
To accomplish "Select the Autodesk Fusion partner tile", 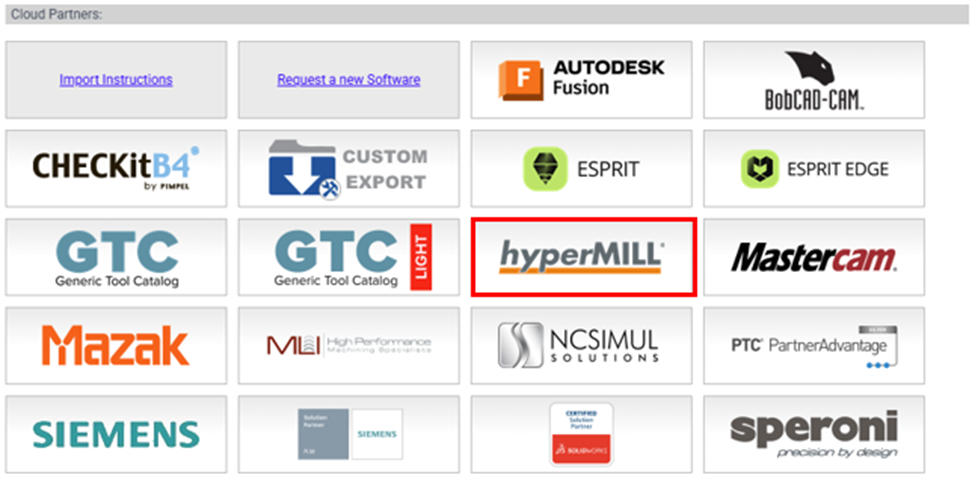I will tap(581, 80).
